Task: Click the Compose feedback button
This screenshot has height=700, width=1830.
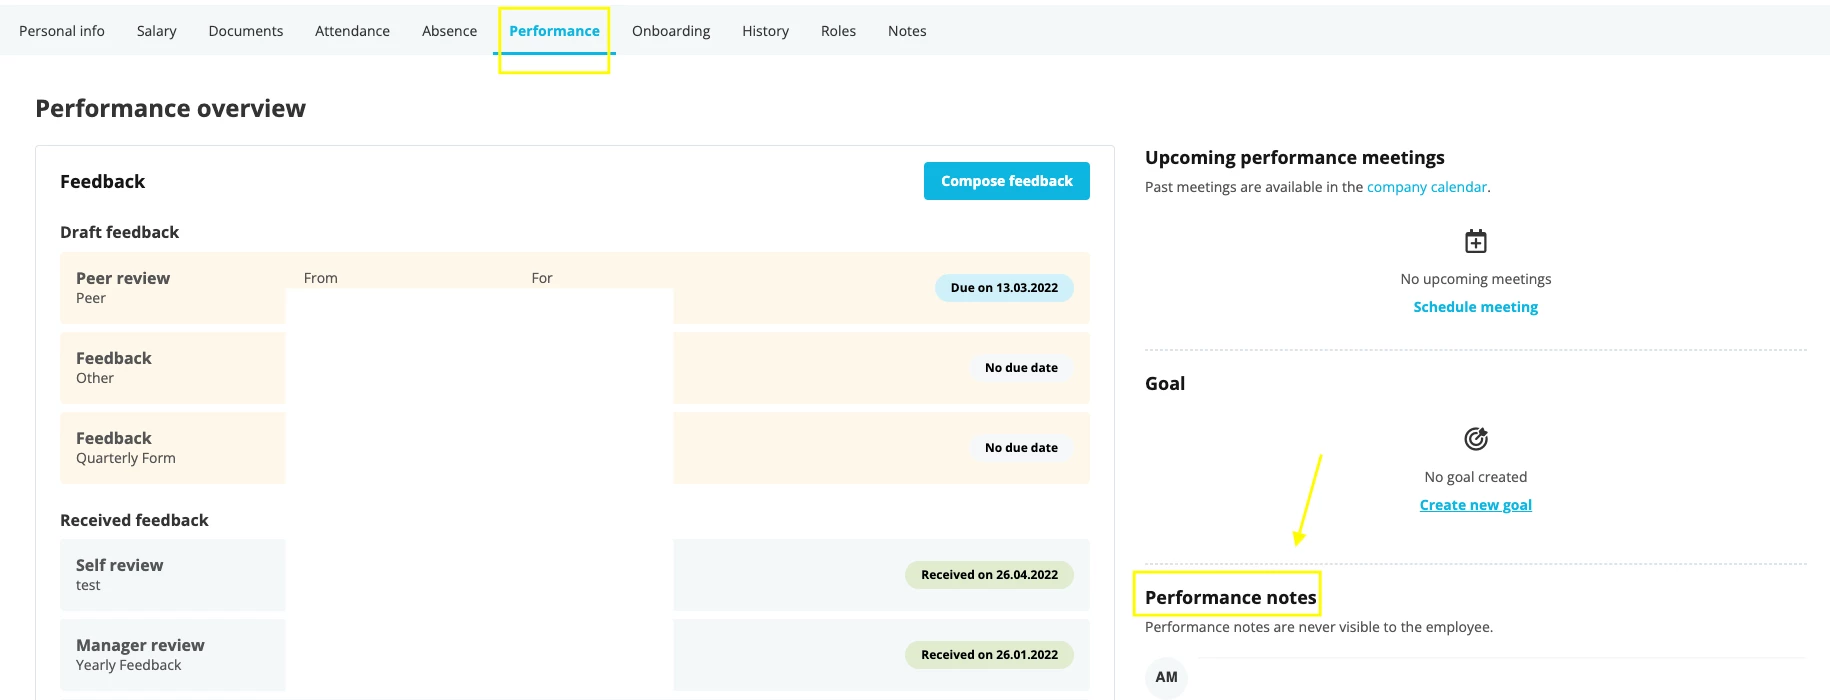Action: (x=1007, y=181)
